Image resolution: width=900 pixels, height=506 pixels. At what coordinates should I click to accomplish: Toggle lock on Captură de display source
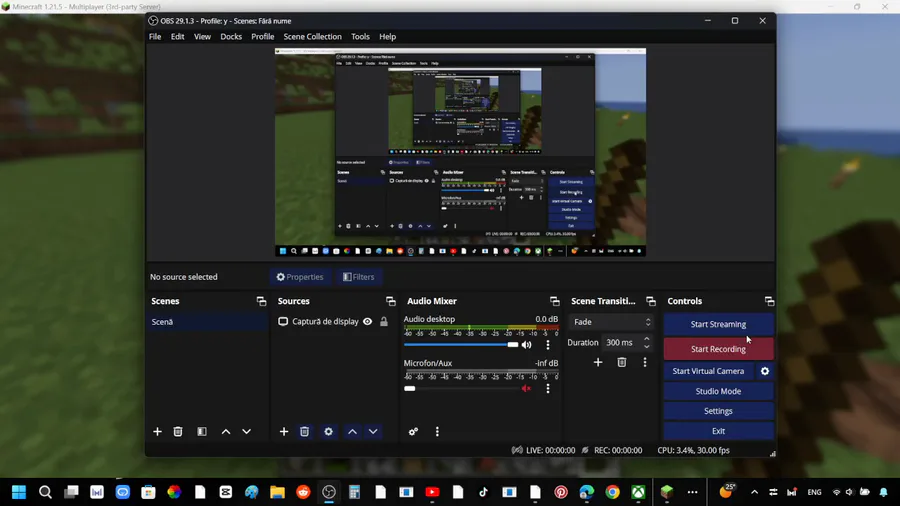pyautogui.click(x=384, y=322)
